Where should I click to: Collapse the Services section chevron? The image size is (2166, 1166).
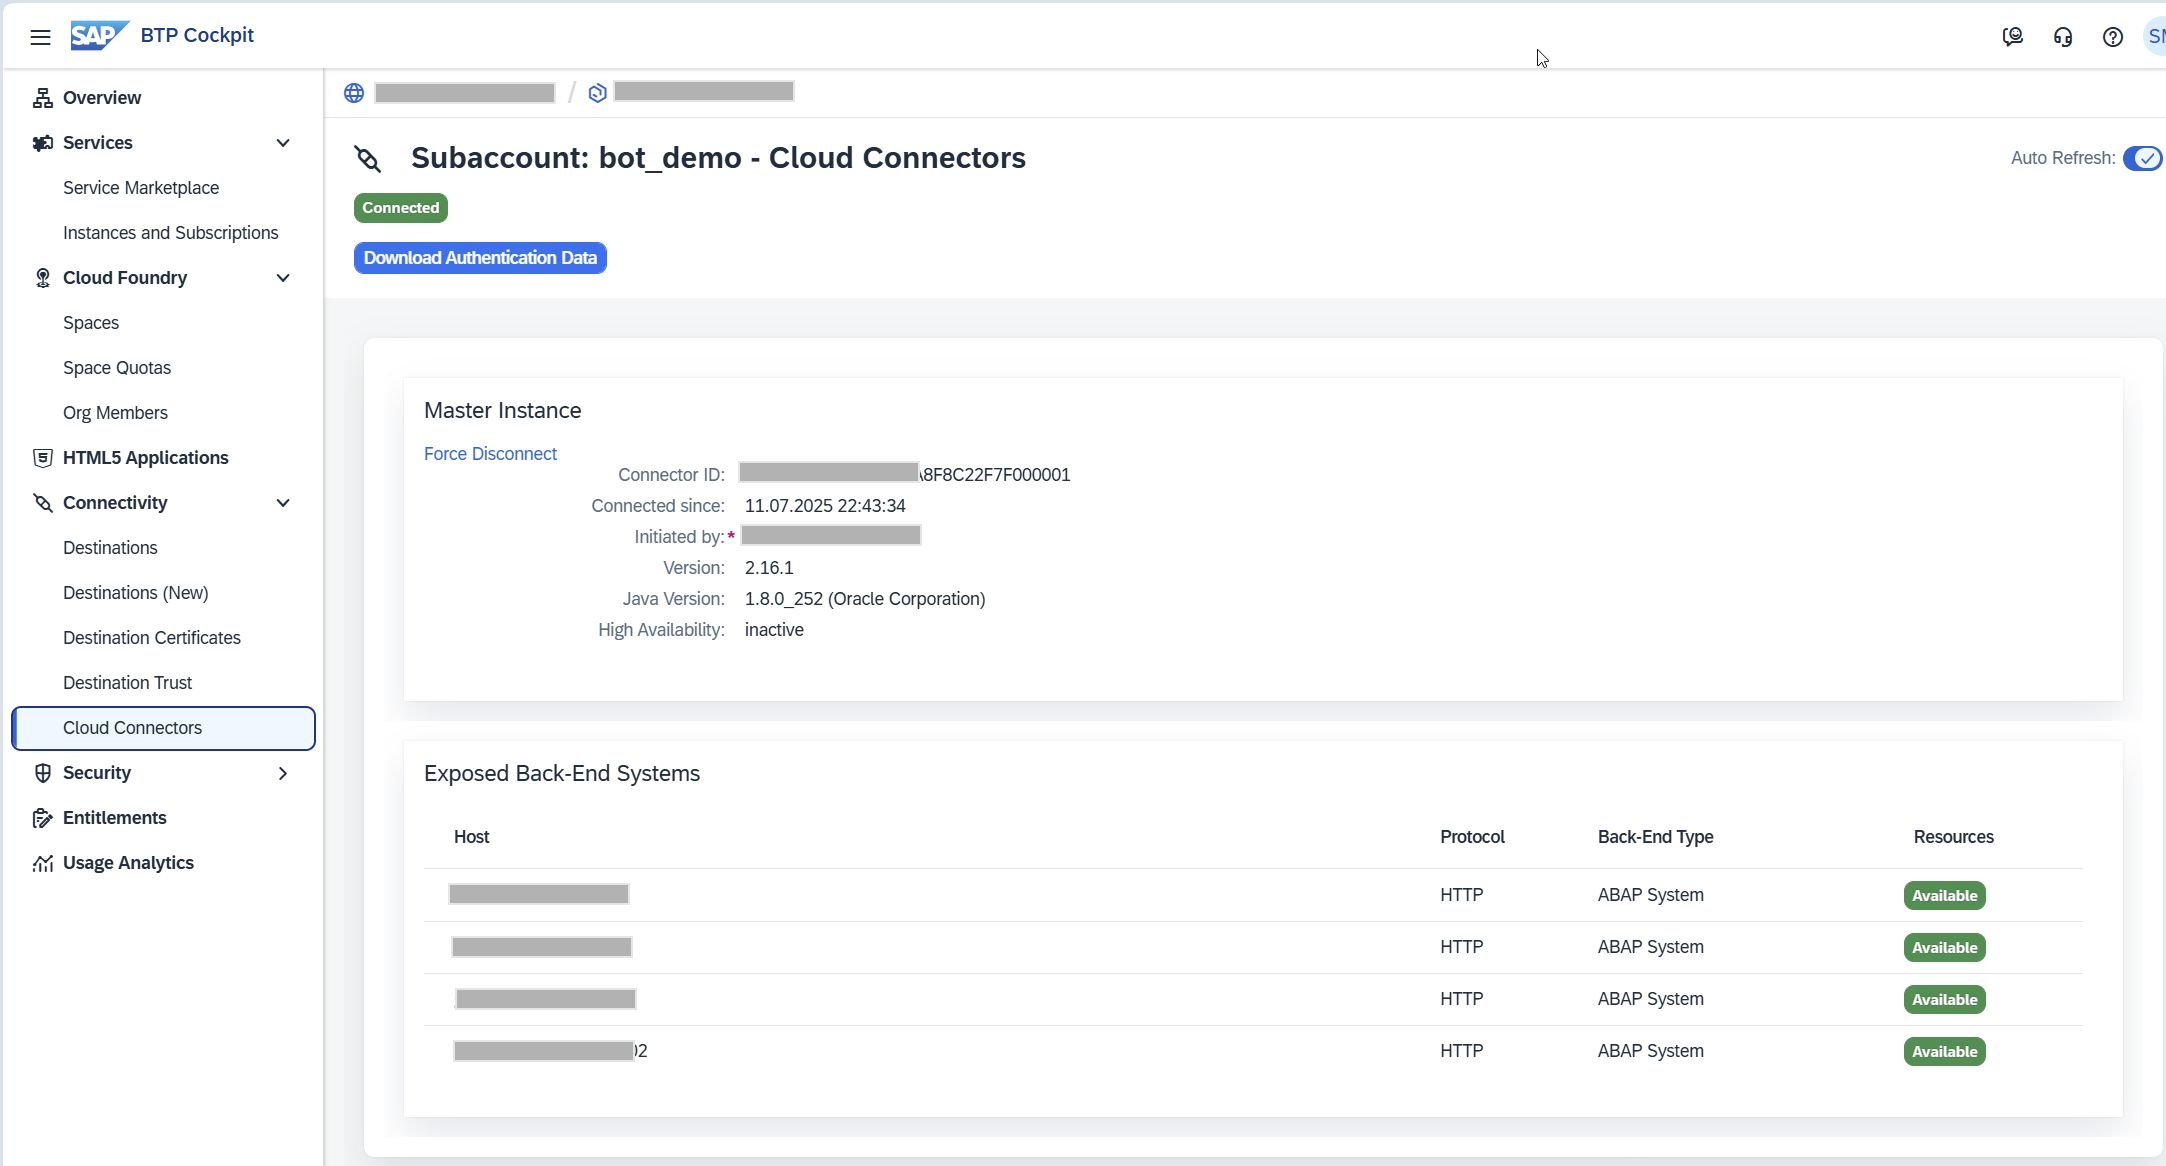click(x=283, y=143)
